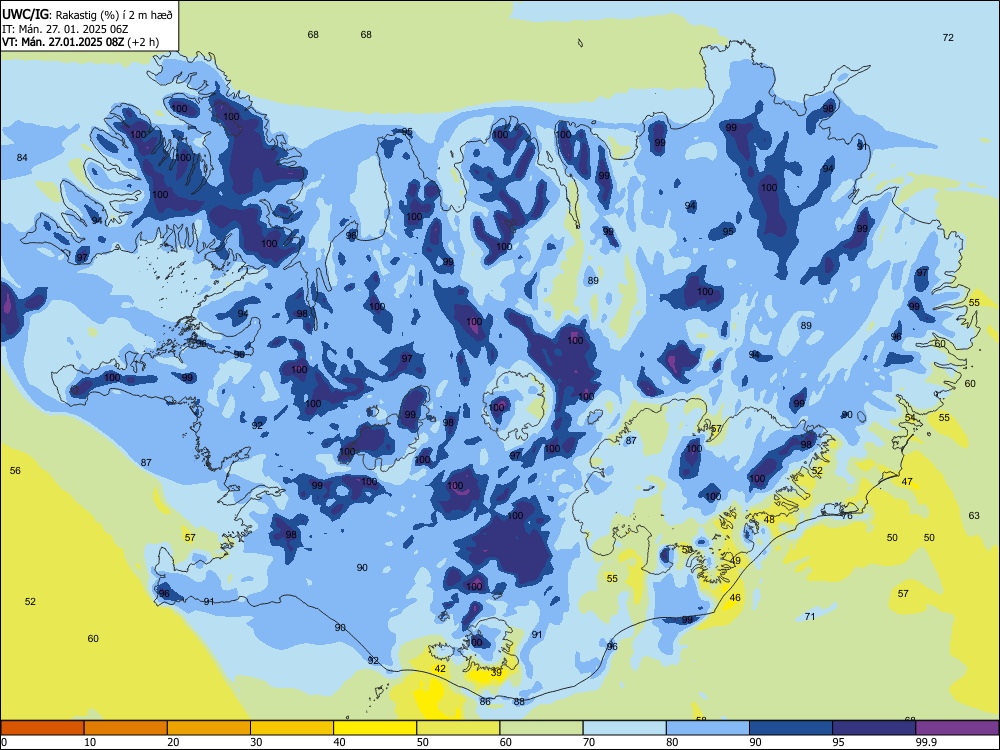
Task: Click the legend tick label '10'
Action: [x=90, y=742]
